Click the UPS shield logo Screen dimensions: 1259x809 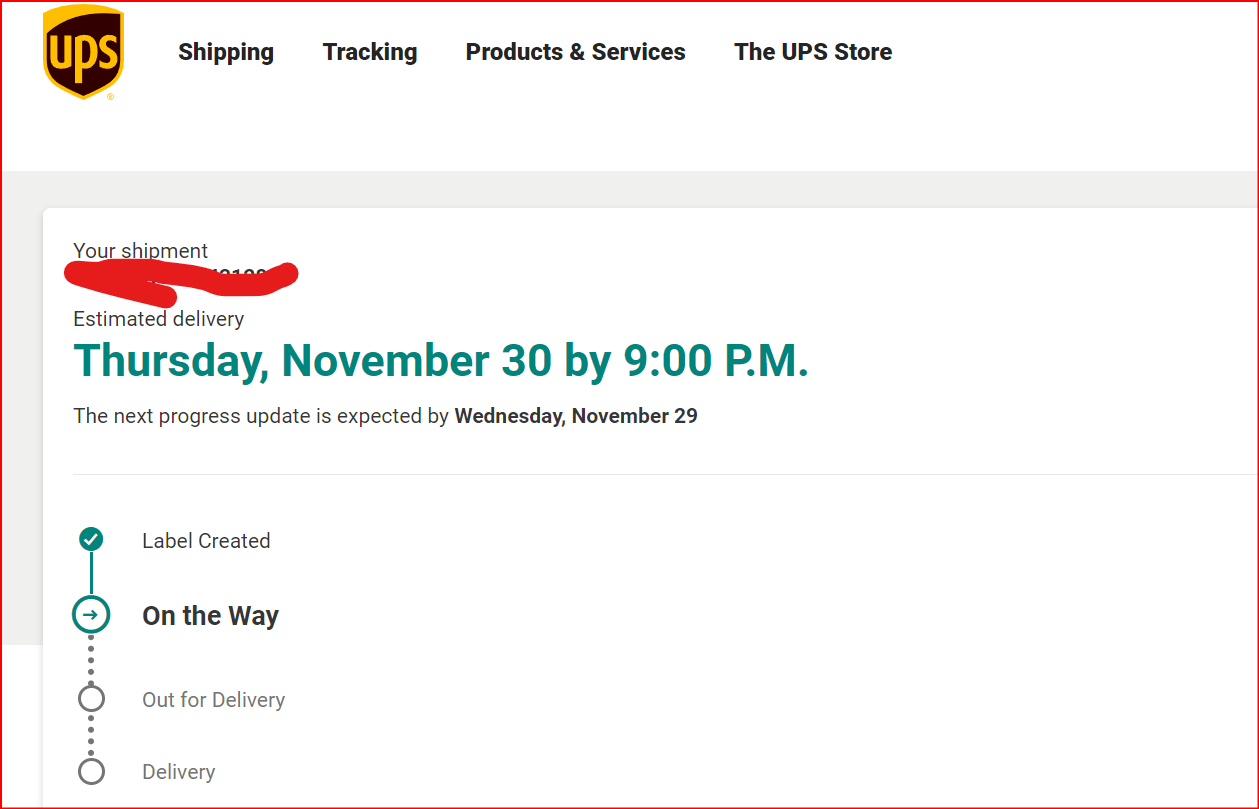[x=83, y=52]
